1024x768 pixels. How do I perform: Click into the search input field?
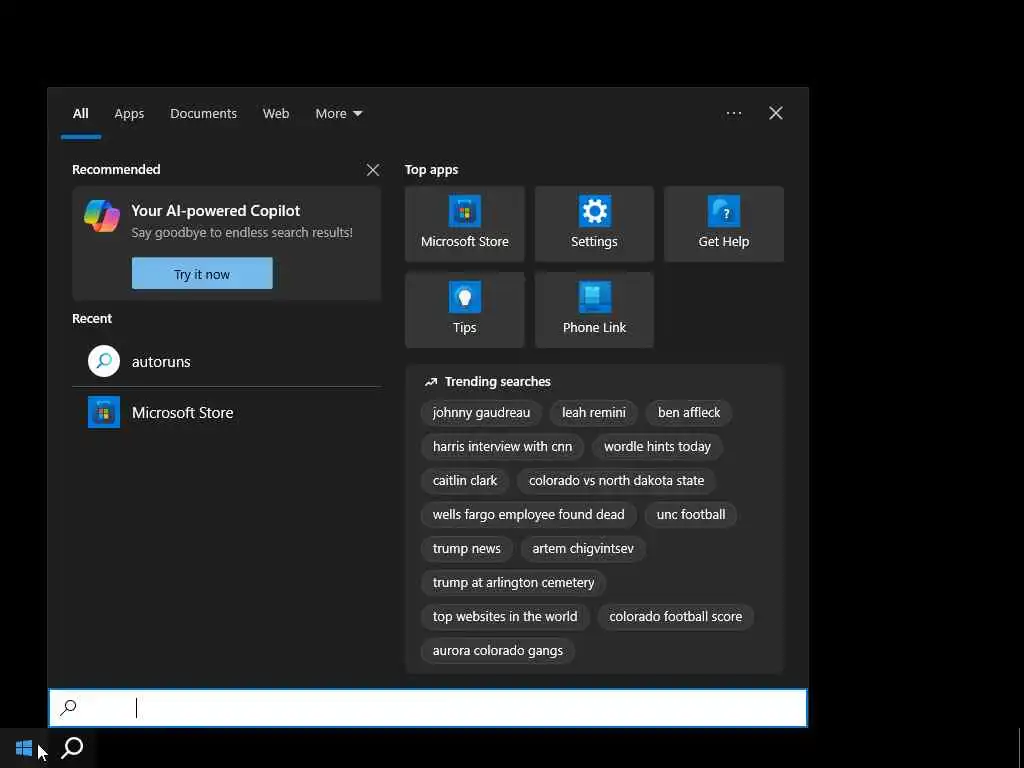tap(428, 708)
